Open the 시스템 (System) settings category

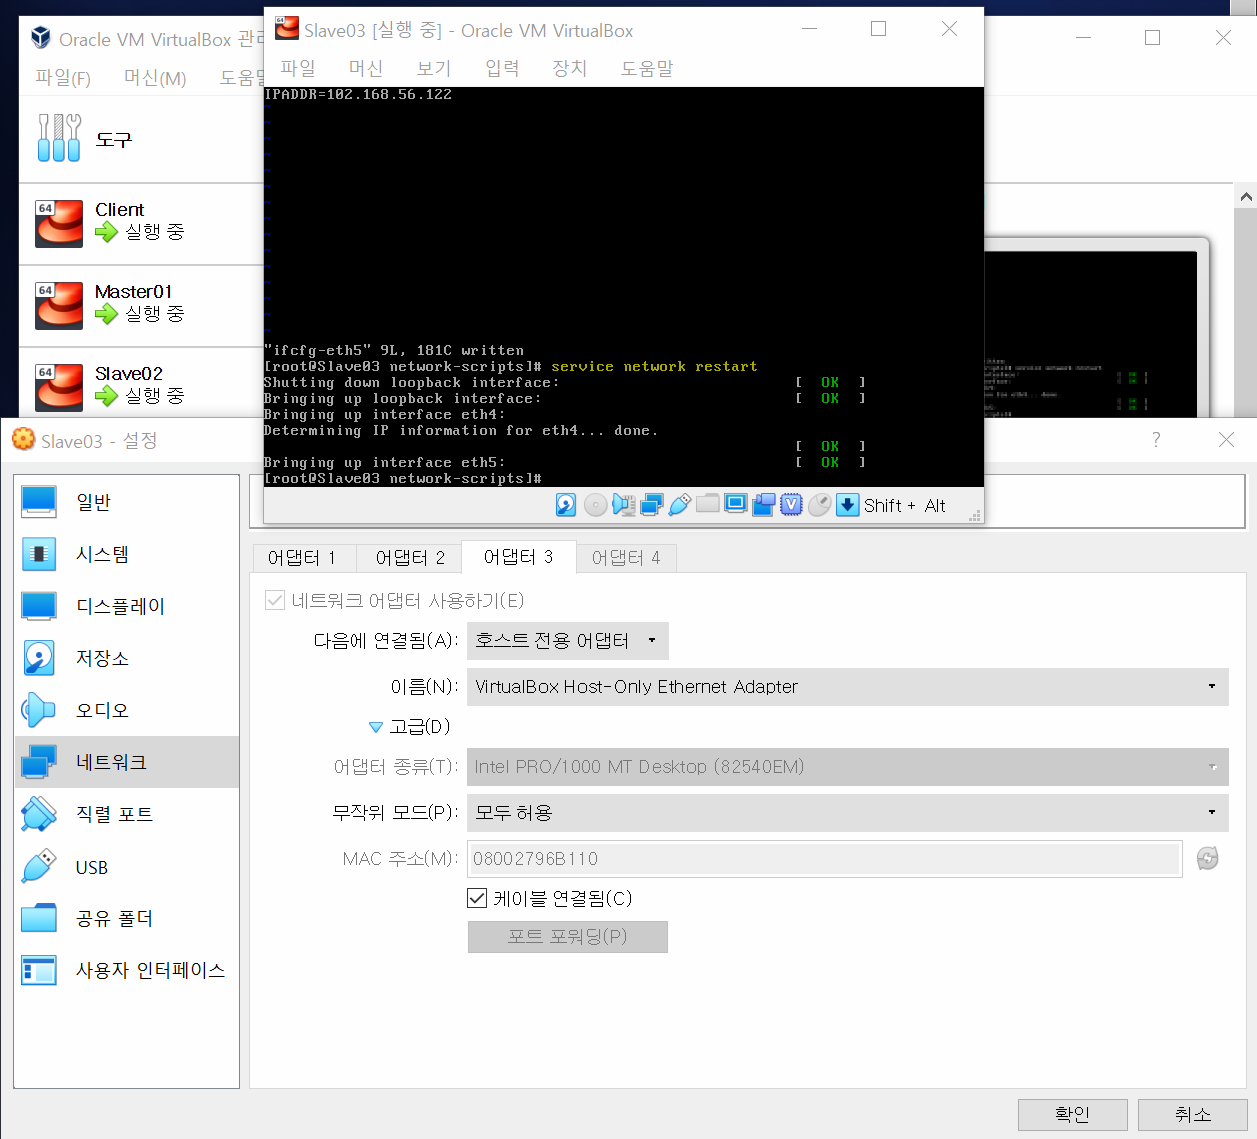127,554
